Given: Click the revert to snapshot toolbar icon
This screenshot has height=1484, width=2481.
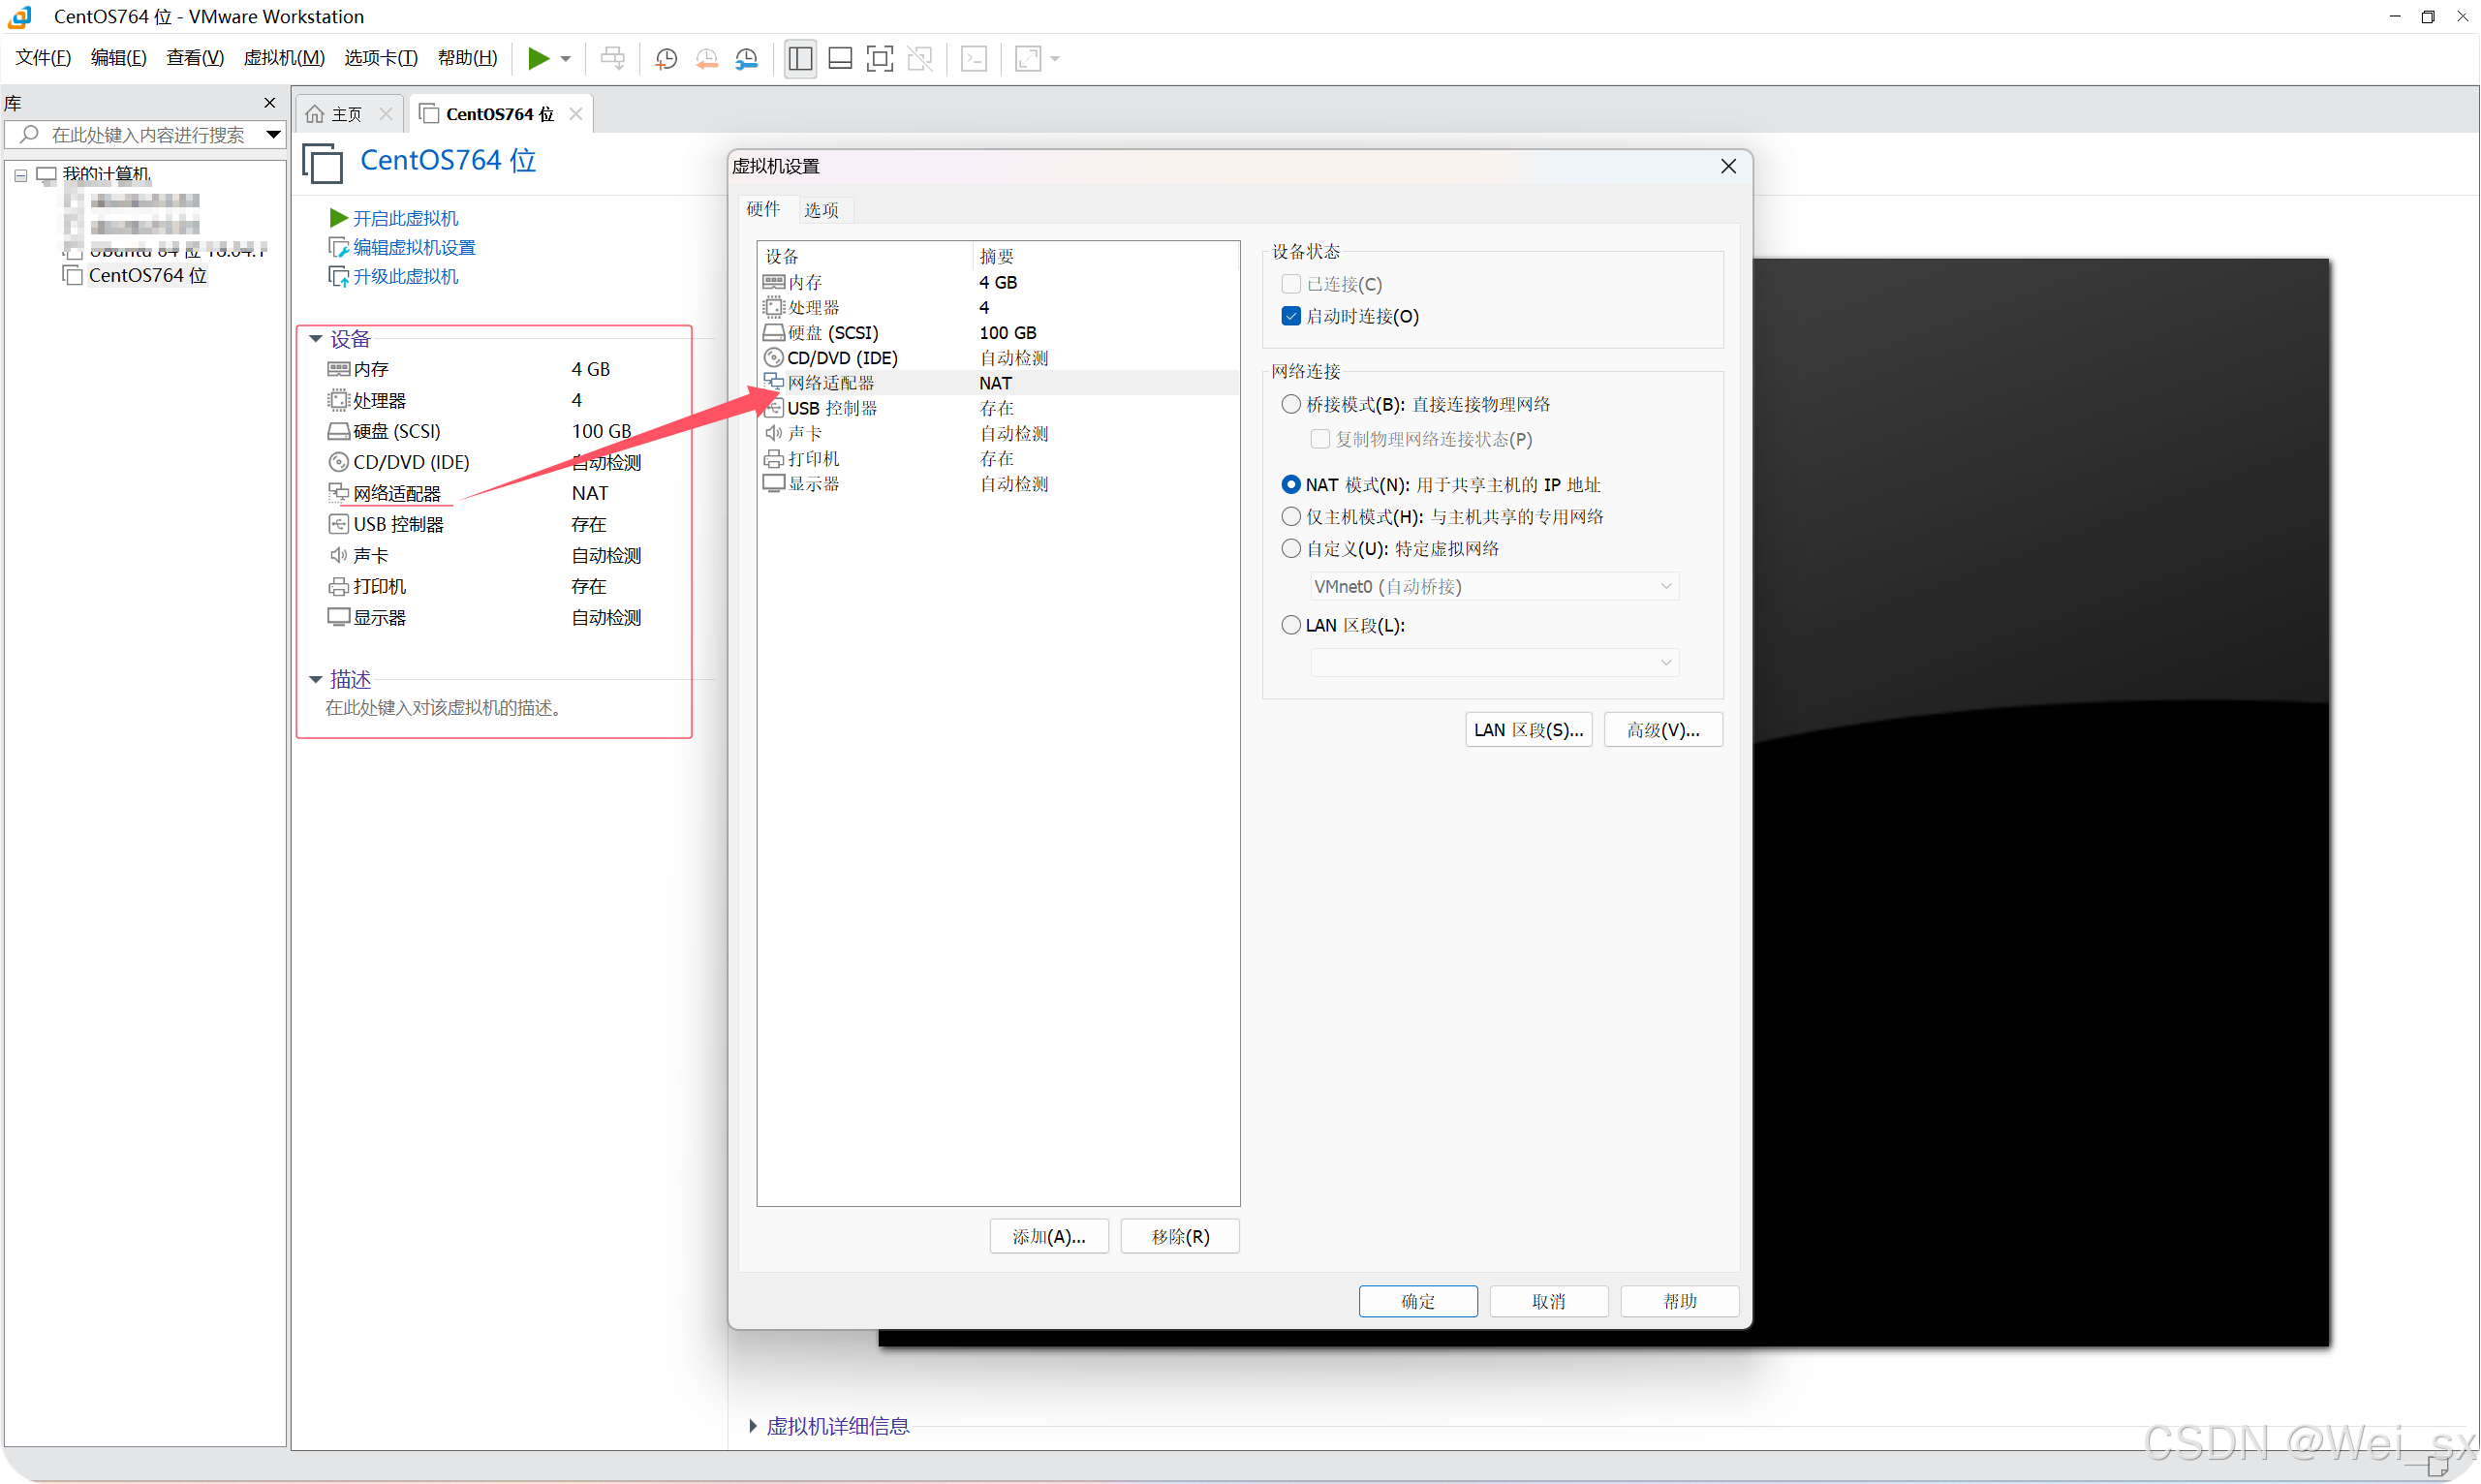Looking at the screenshot, I should pos(706,59).
